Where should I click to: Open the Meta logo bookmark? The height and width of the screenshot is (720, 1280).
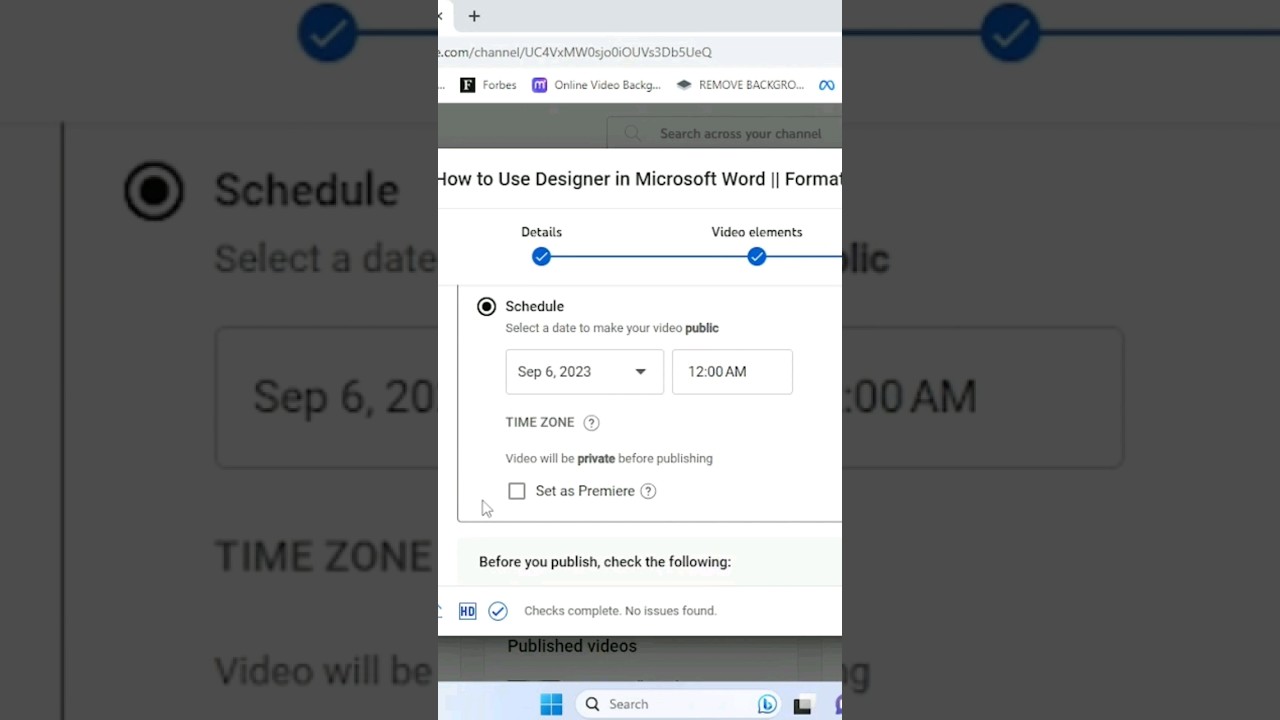click(x=827, y=85)
